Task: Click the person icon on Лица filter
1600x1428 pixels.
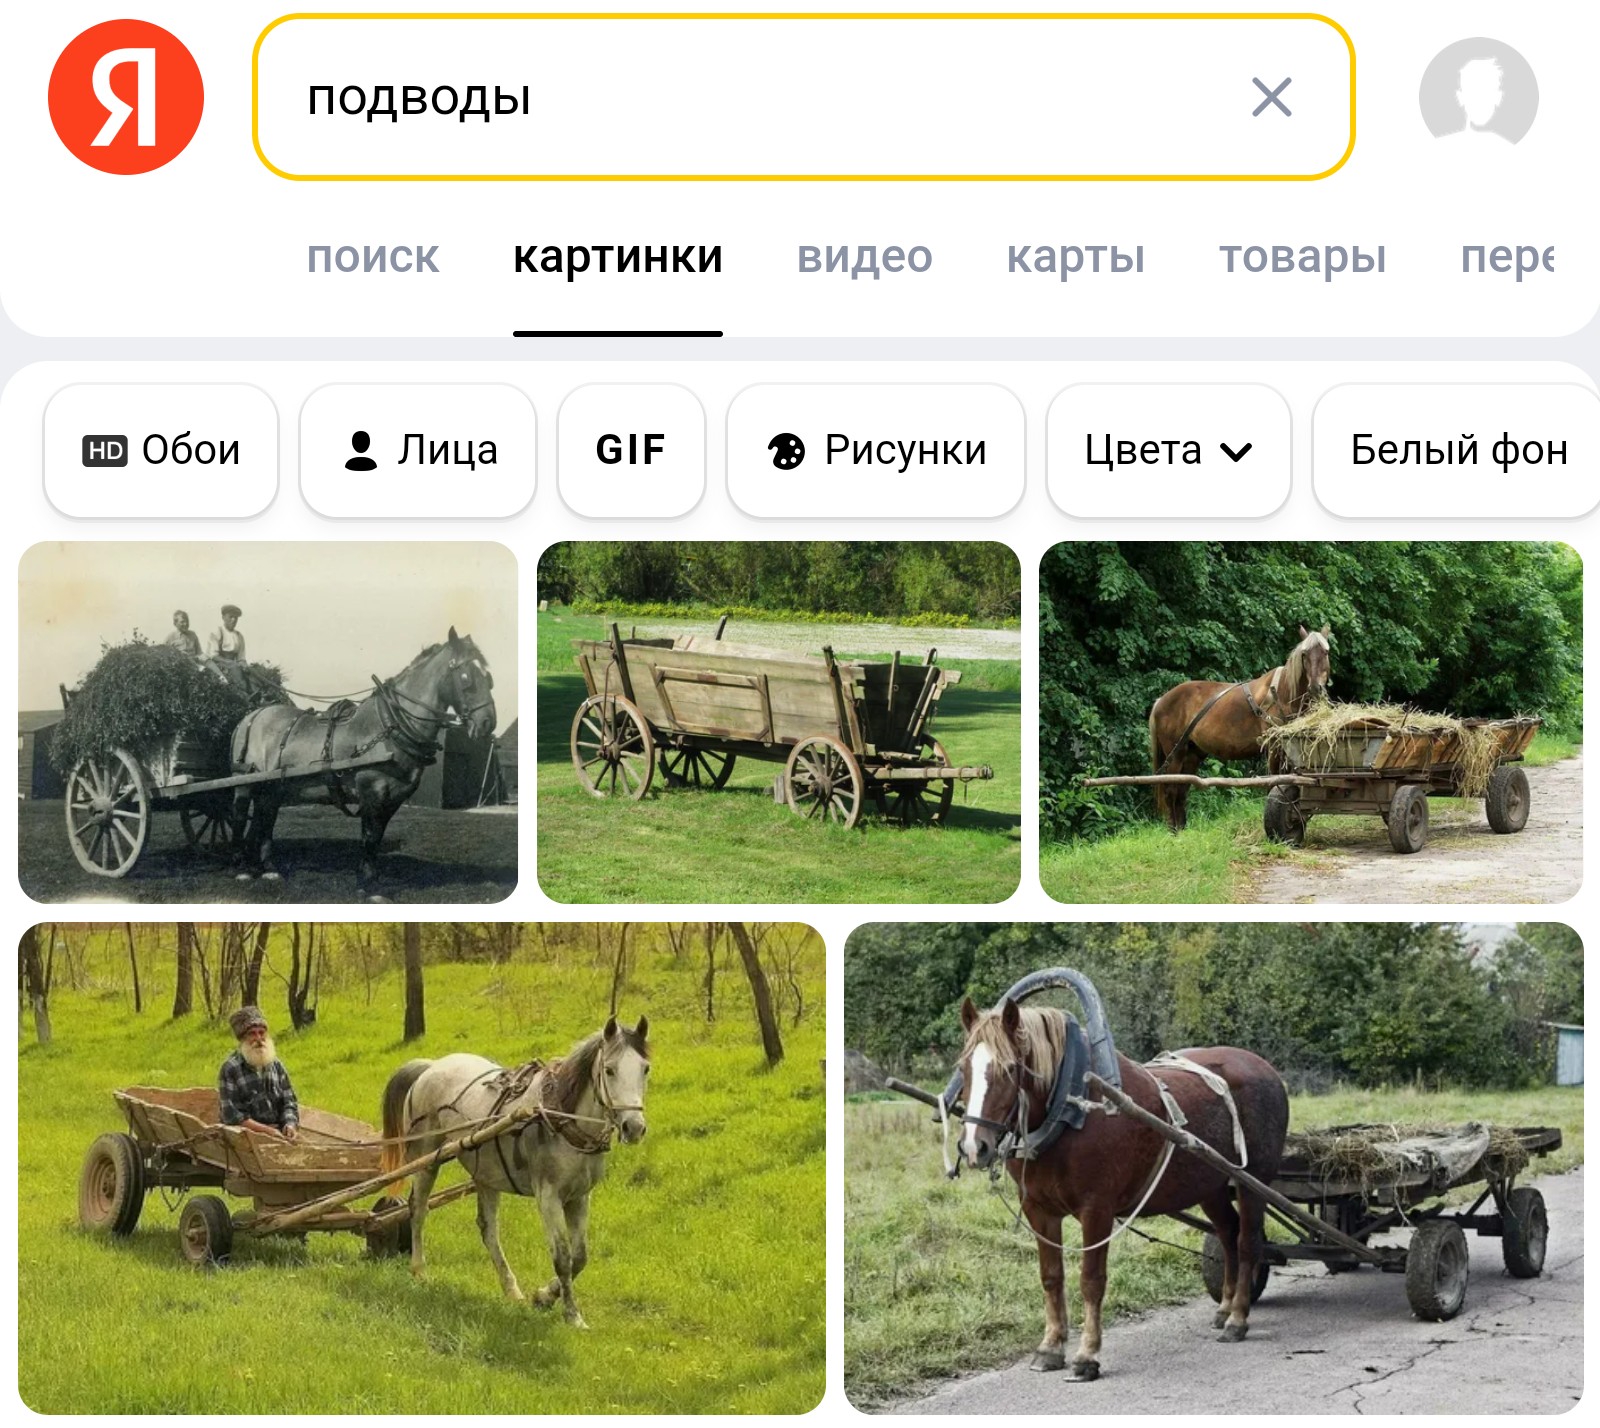Action: [360, 450]
